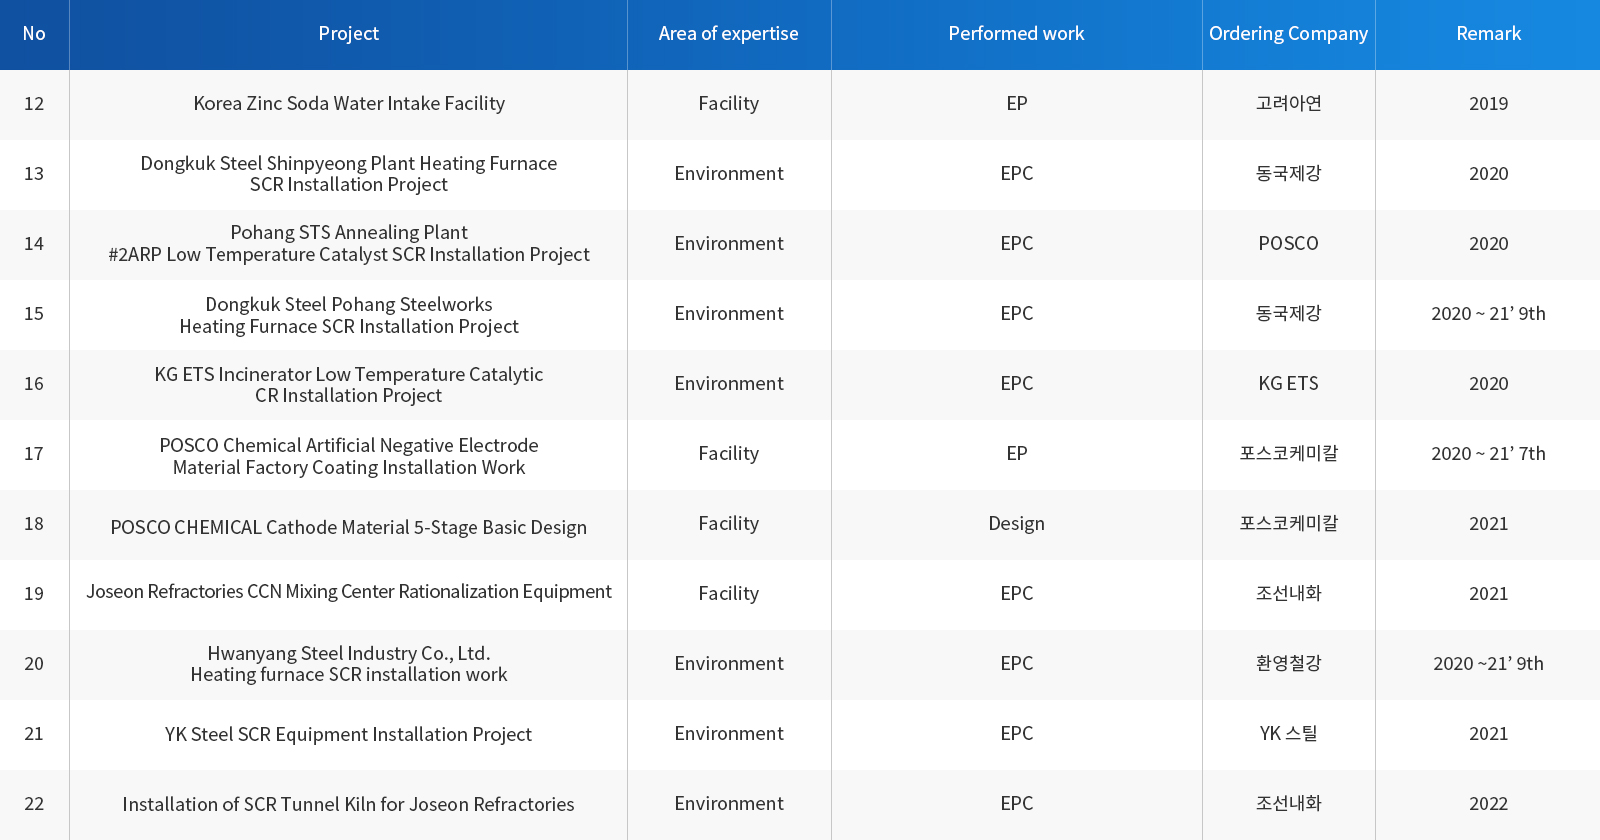Click the Ordering Company column header

pyautogui.click(x=1288, y=34)
